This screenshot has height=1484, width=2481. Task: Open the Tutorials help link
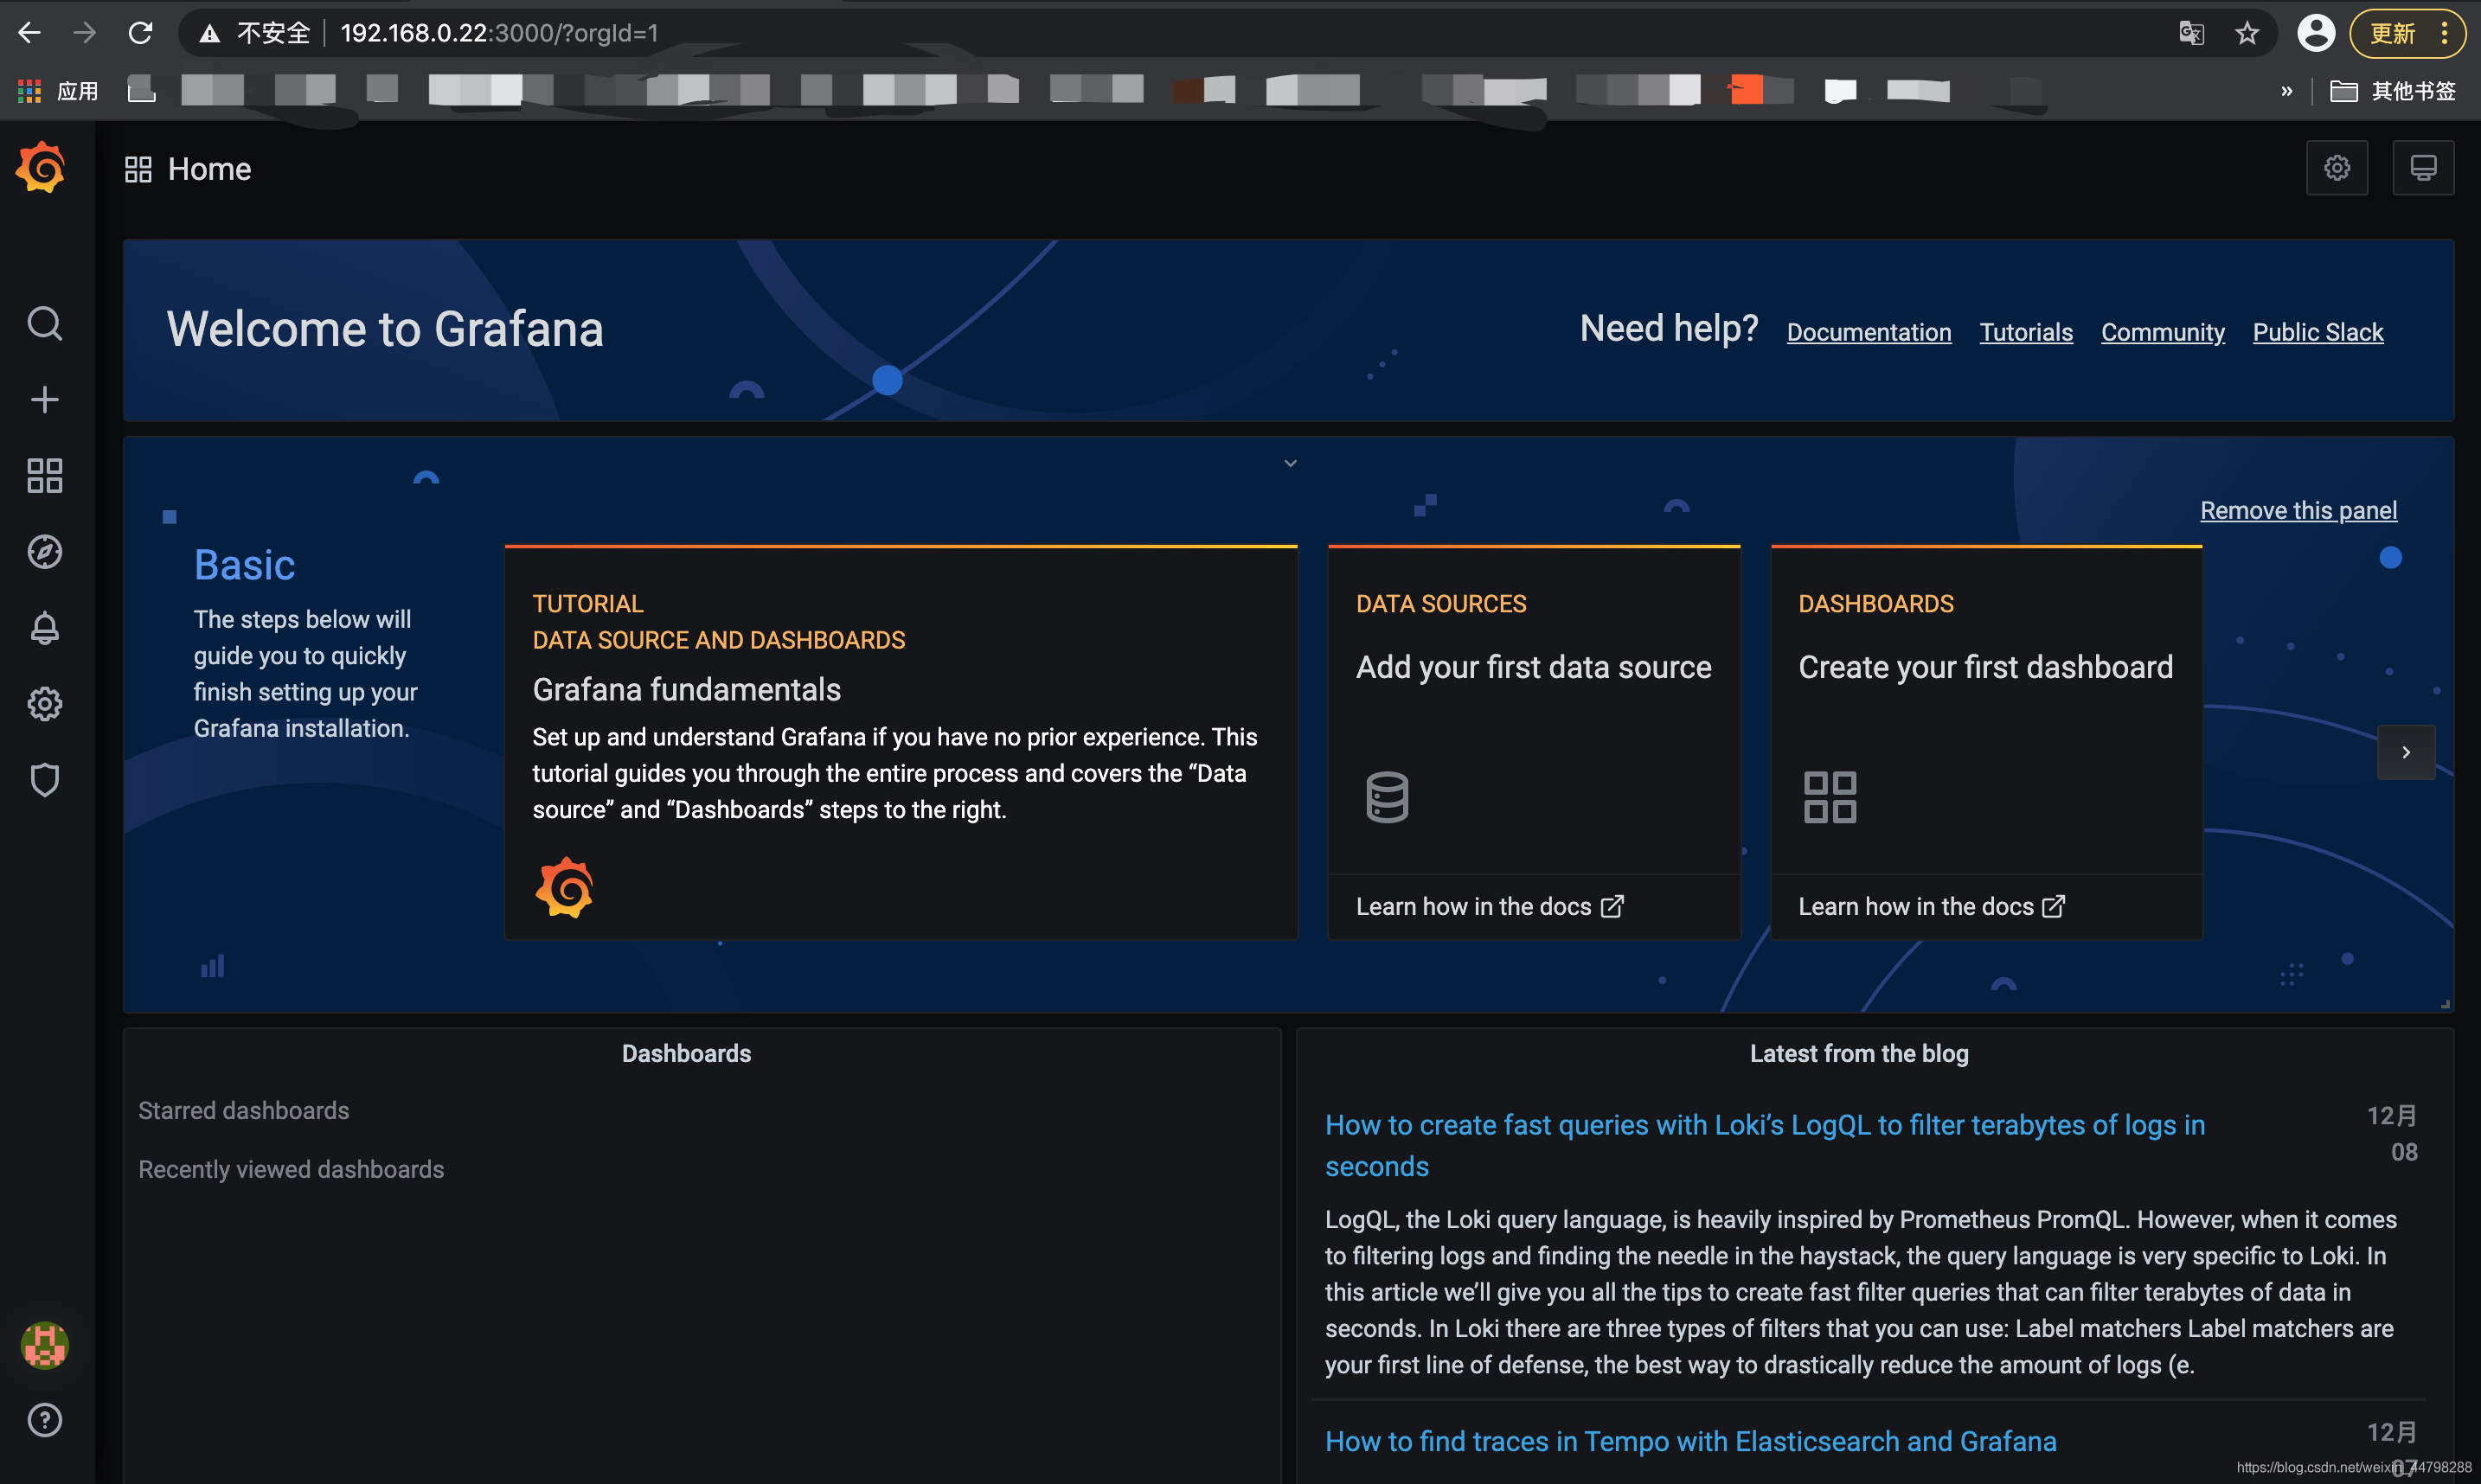(2026, 332)
